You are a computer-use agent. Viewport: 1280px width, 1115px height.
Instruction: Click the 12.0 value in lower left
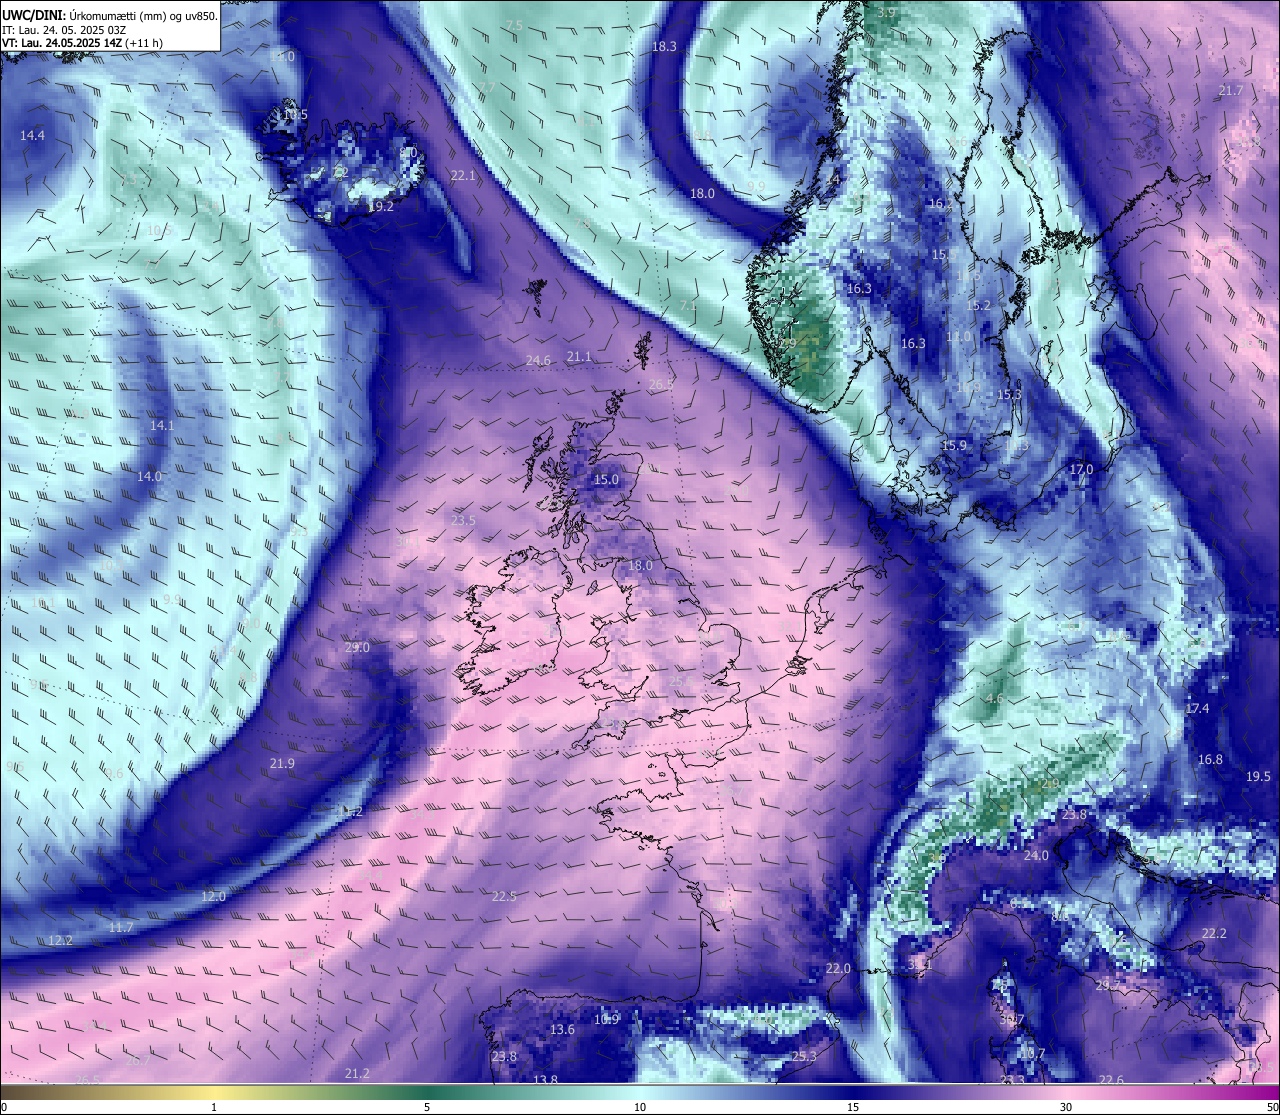tap(213, 896)
